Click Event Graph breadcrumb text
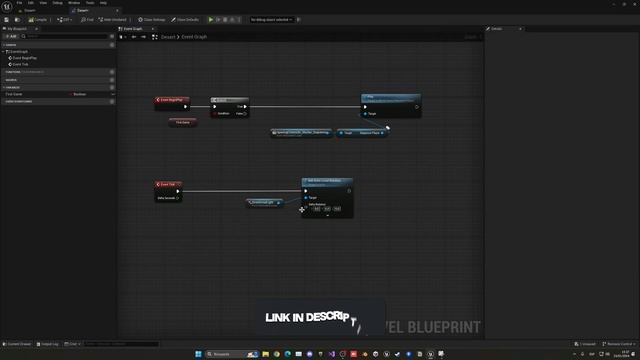Screen dimensions: 640x360 tap(194, 37)
